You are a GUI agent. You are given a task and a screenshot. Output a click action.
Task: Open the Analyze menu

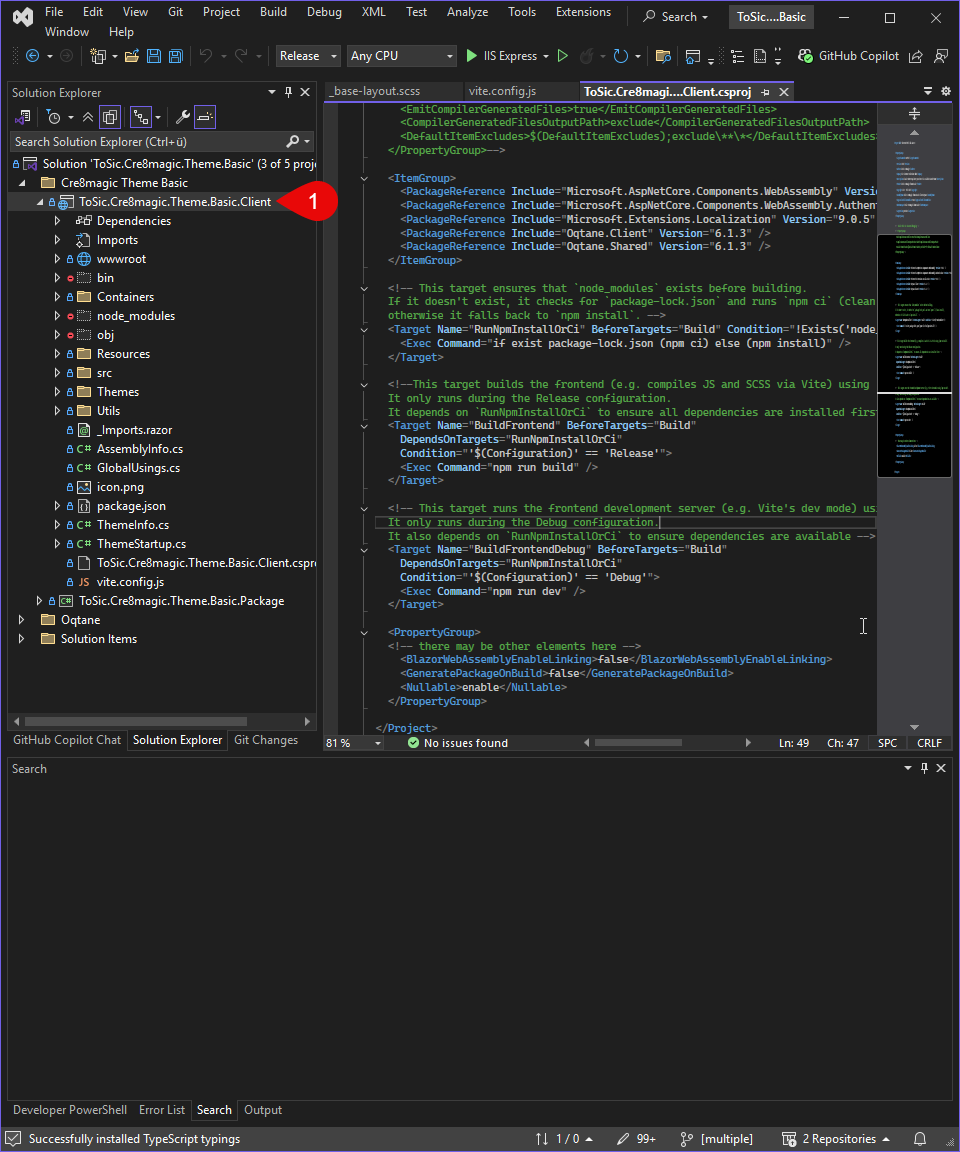(467, 12)
